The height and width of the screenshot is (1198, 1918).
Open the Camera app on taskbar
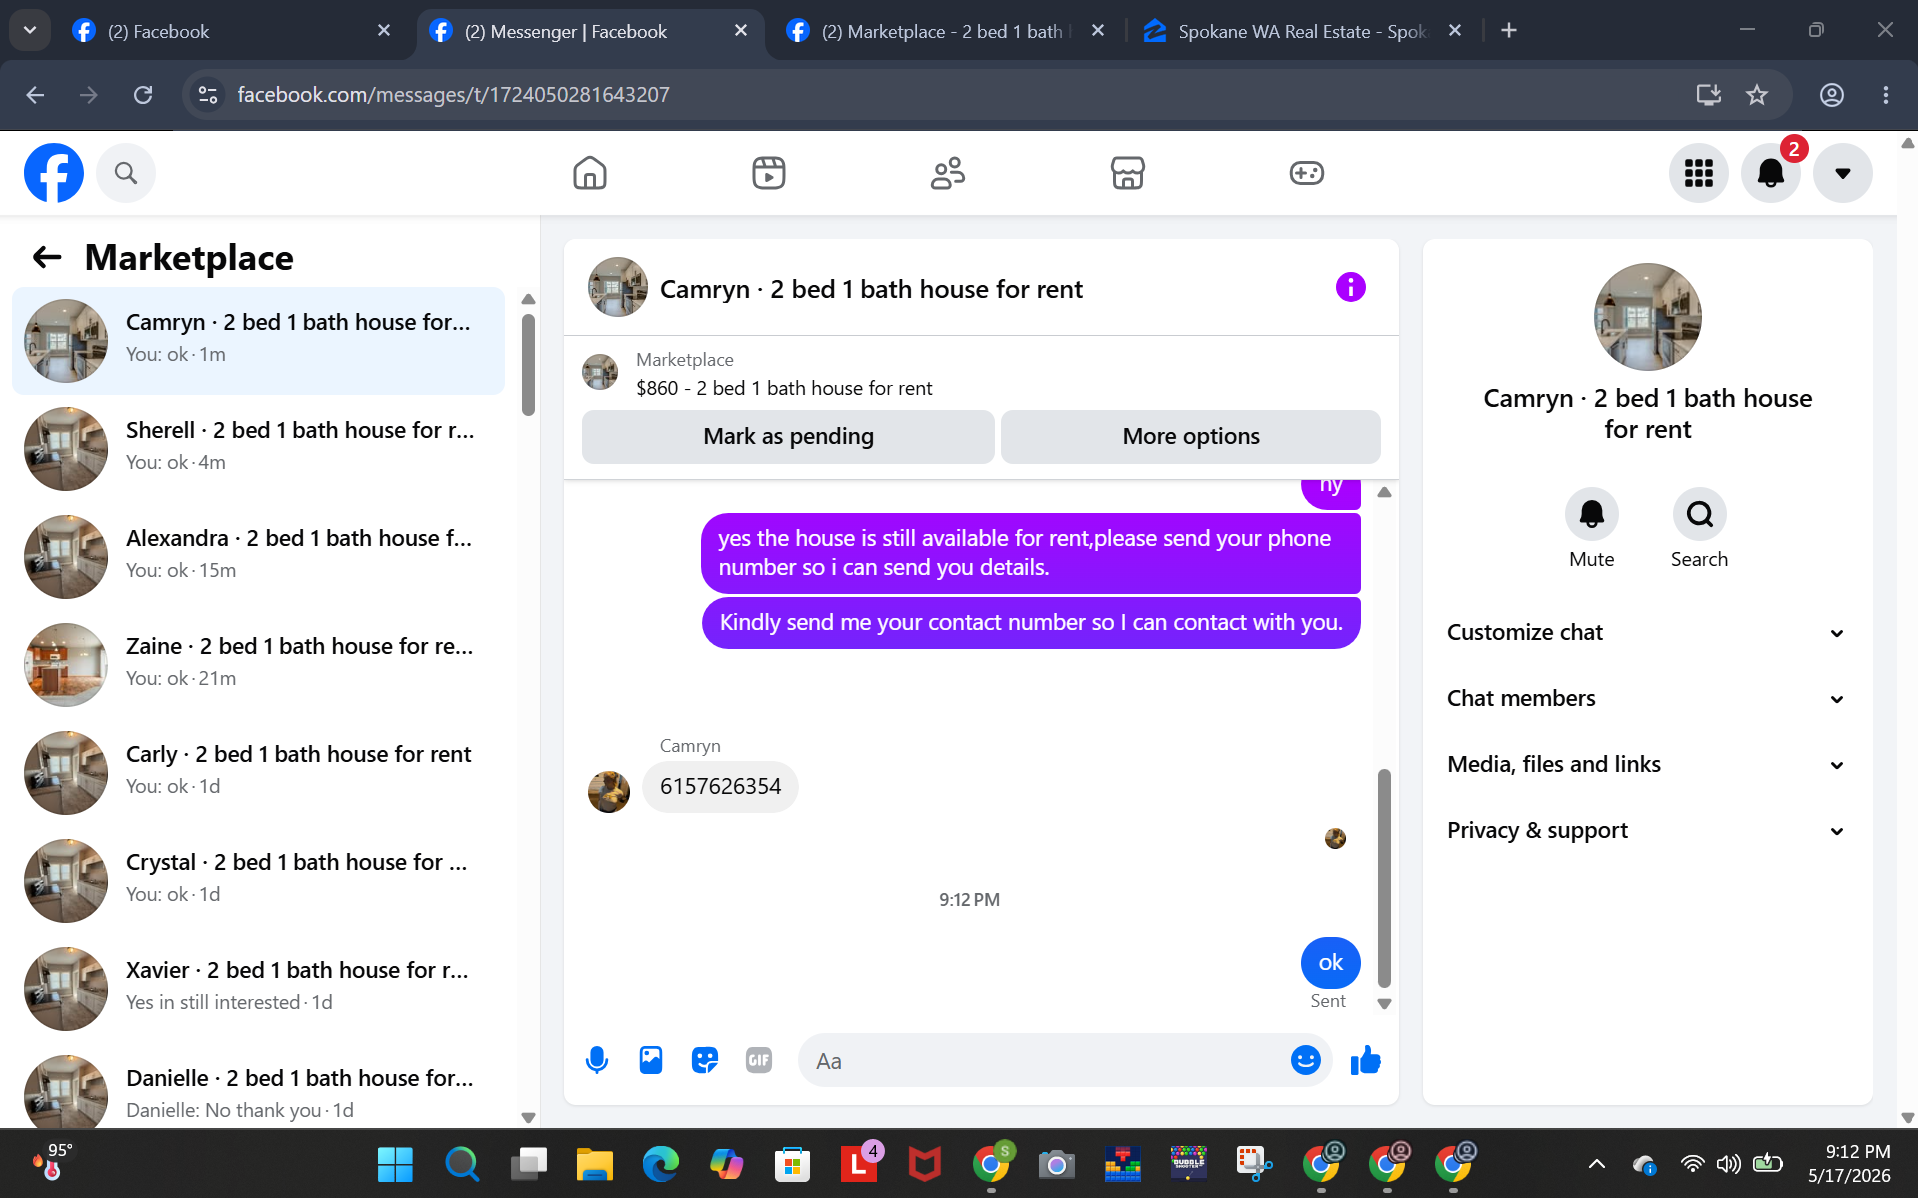click(1056, 1164)
